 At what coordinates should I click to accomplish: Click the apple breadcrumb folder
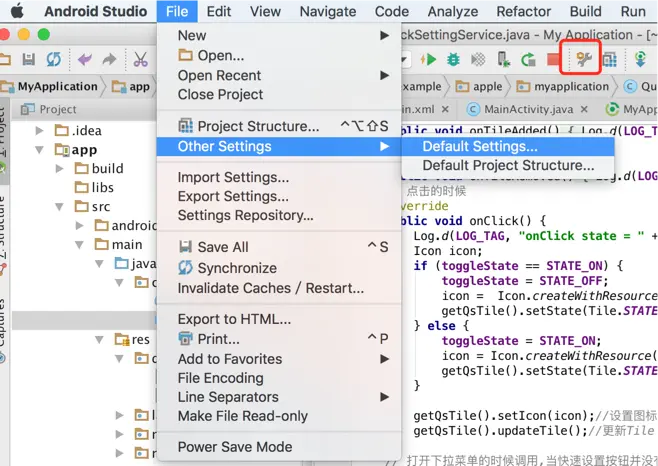click(x=479, y=86)
